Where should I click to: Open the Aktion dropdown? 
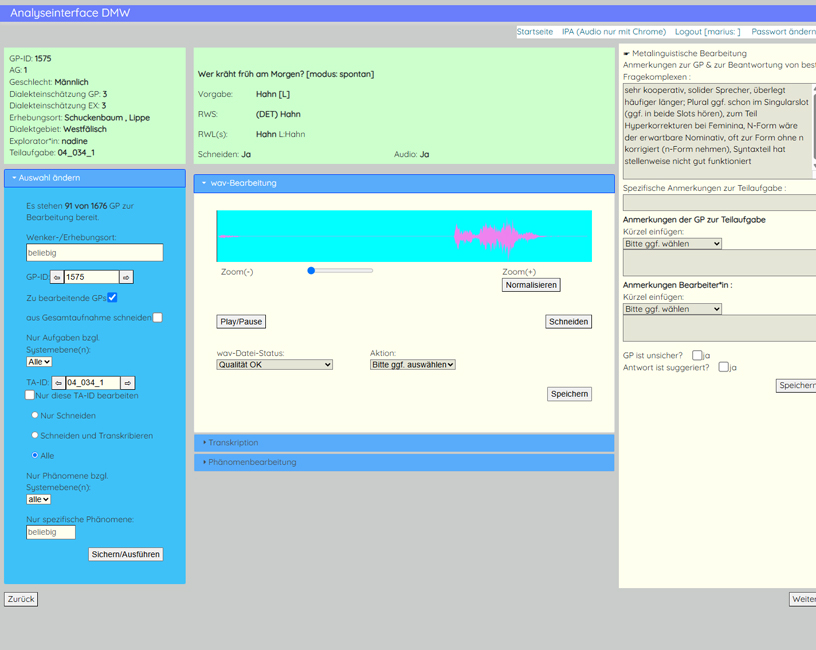click(412, 365)
